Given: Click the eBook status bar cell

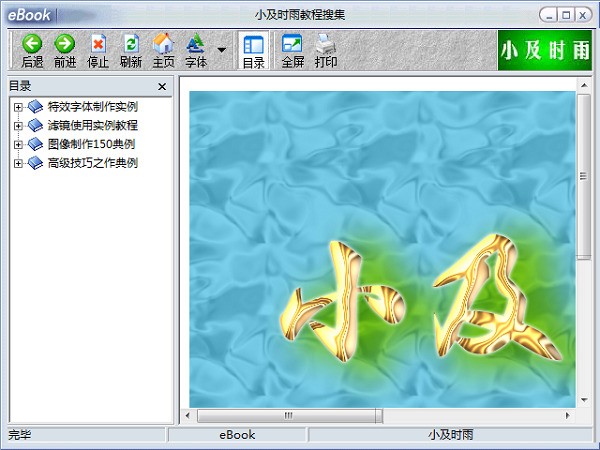Looking at the screenshot, I should pos(238,435).
